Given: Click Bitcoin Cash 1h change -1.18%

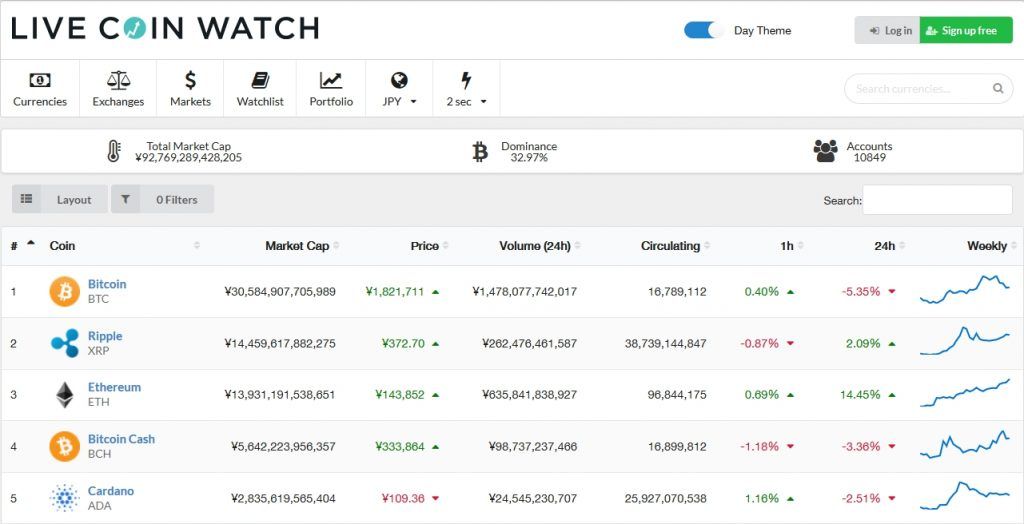Looking at the screenshot, I should pyautogui.click(x=760, y=446).
